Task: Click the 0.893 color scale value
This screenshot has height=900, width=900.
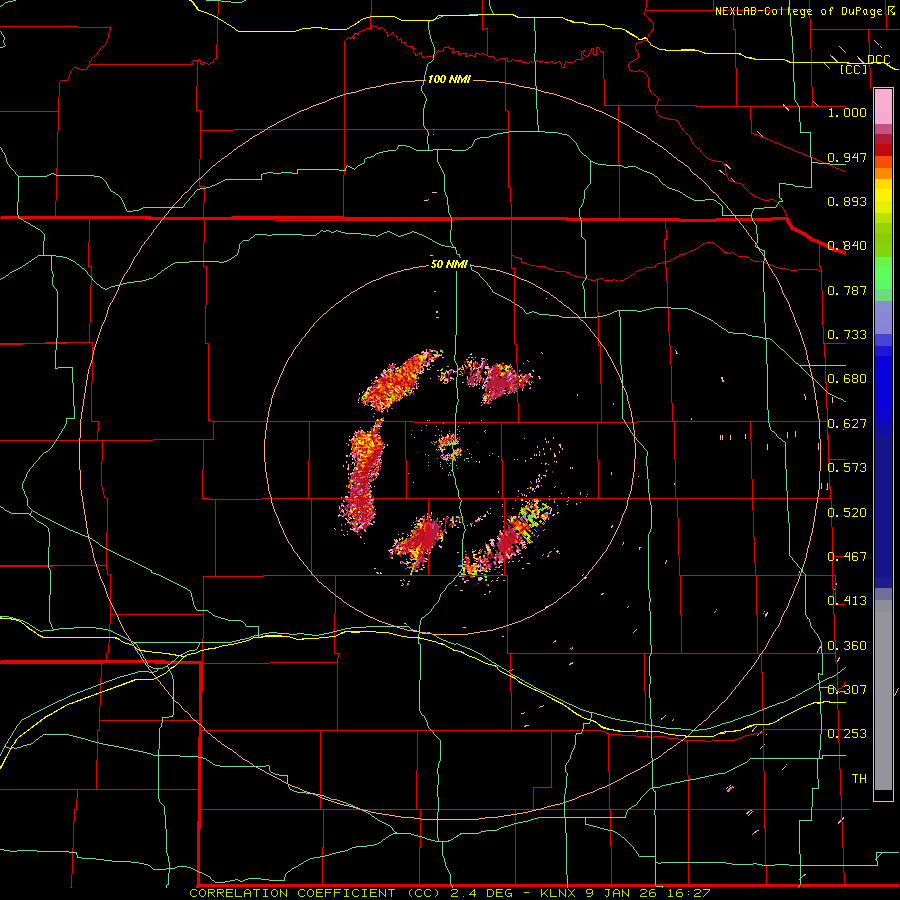Action: pos(847,201)
